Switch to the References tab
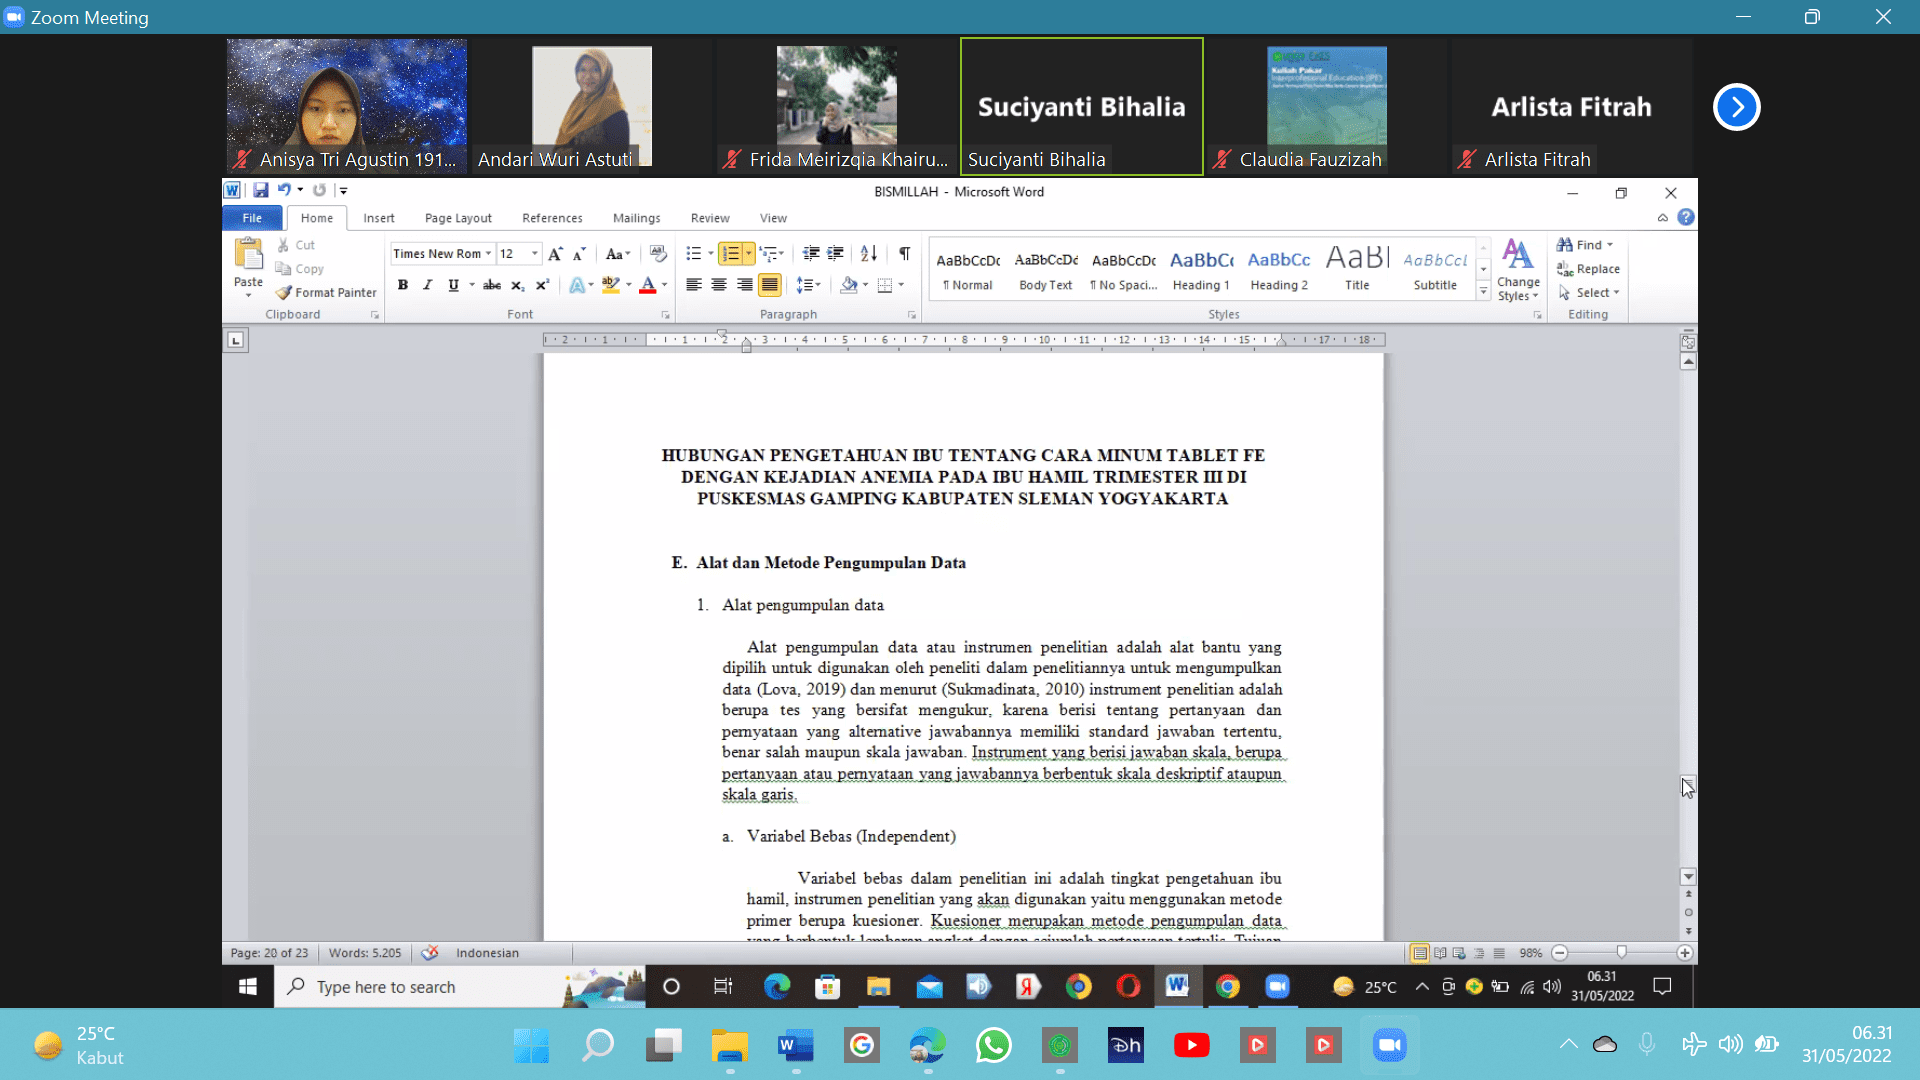1920x1080 pixels. 552,218
